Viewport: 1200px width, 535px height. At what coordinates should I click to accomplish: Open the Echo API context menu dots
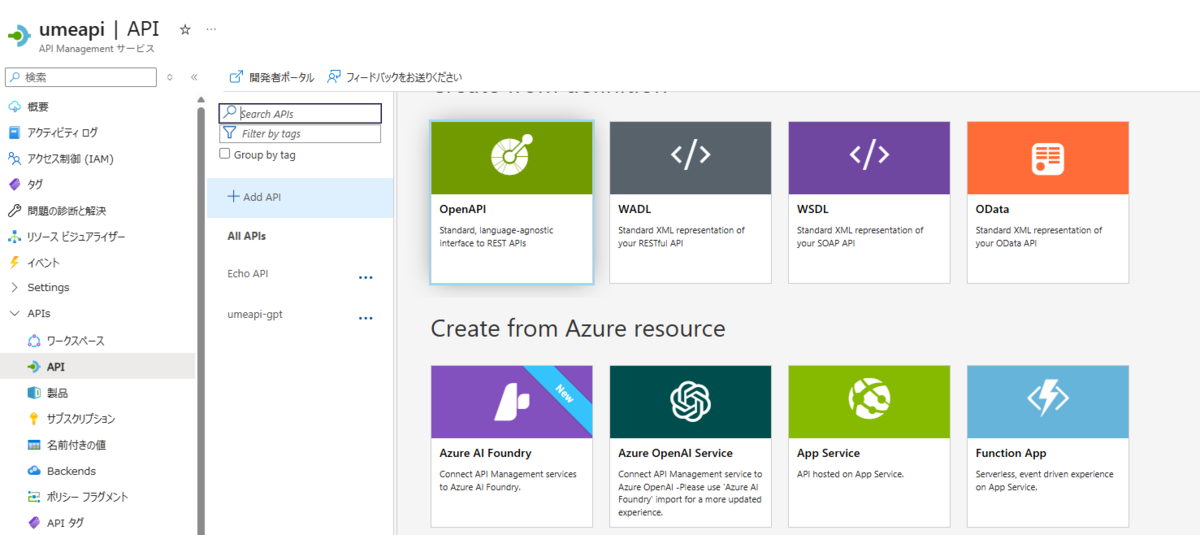(x=365, y=277)
